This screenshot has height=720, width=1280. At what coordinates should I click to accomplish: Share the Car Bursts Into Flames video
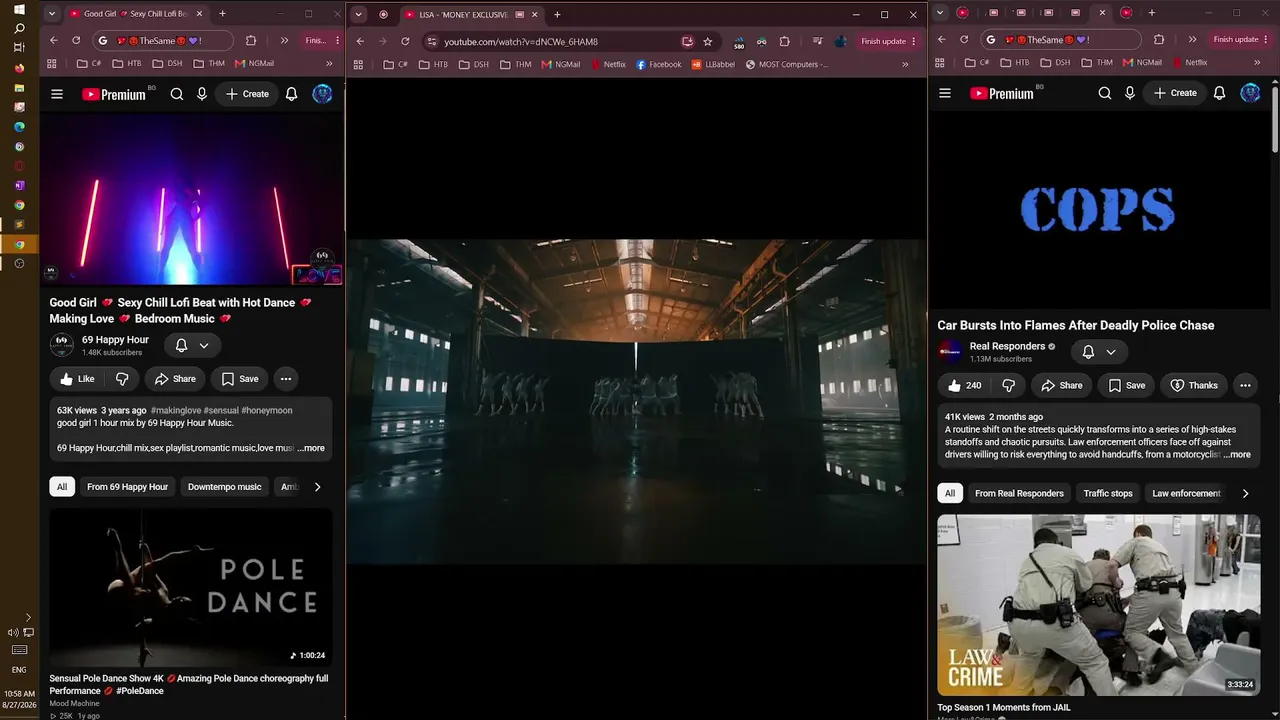[1062, 385]
